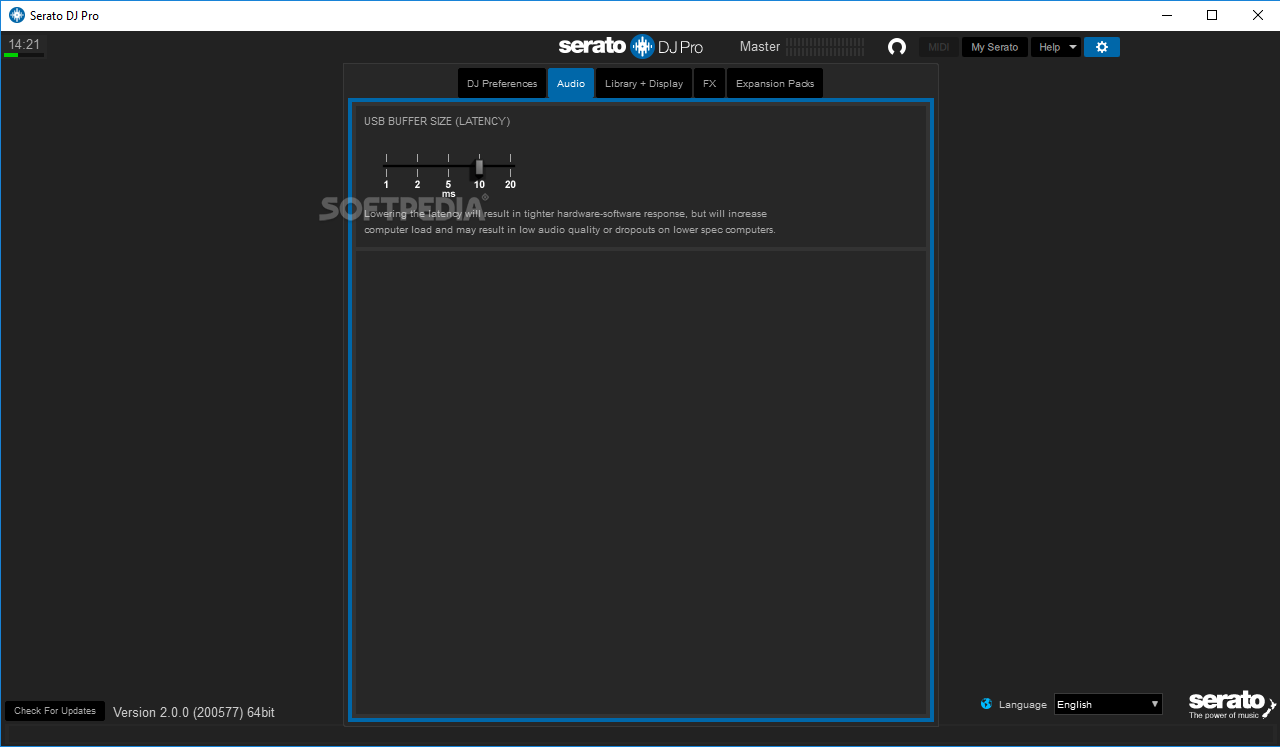Open the Expansion Packs tab

pos(775,83)
